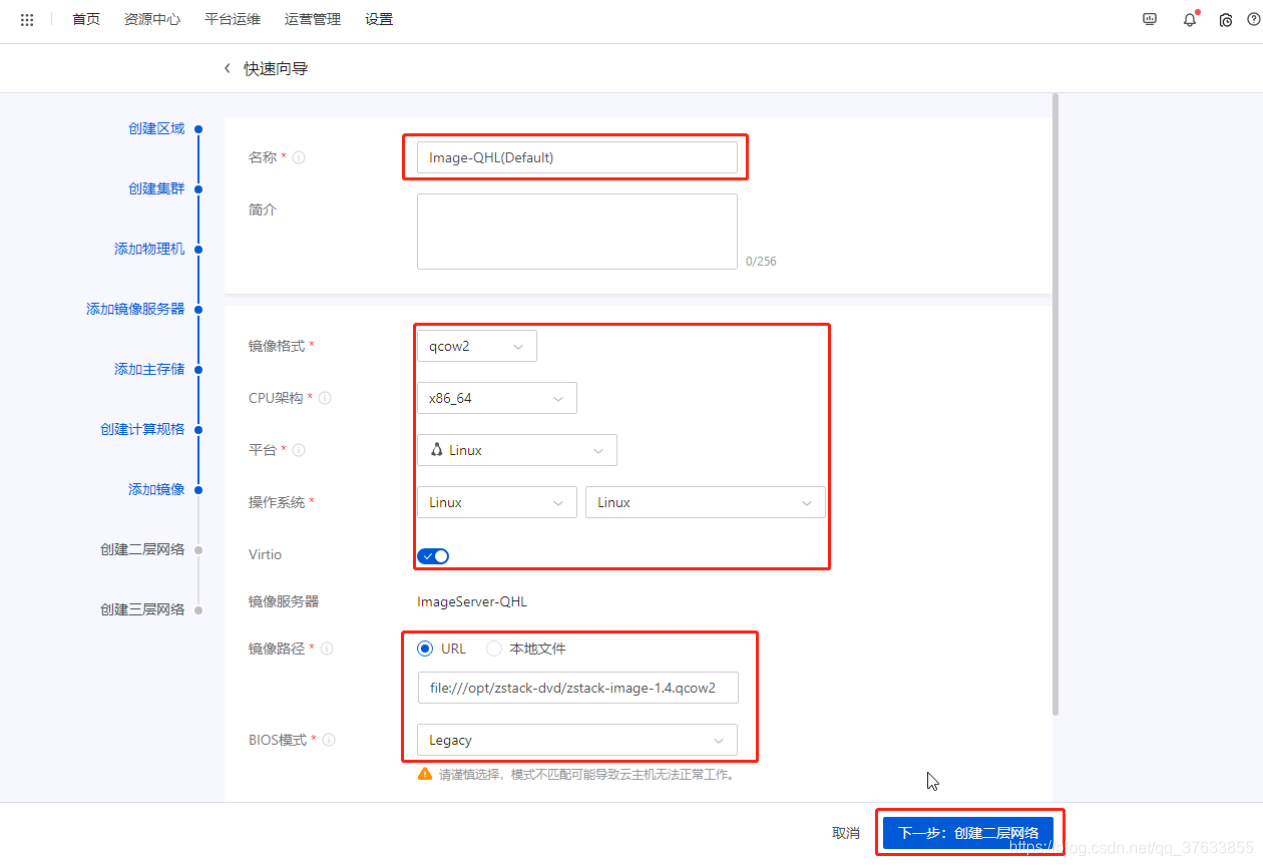The width and height of the screenshot is (1263, 866).
Task: Open the CPU架构 x86_64 dropdown
Action: 497,398
